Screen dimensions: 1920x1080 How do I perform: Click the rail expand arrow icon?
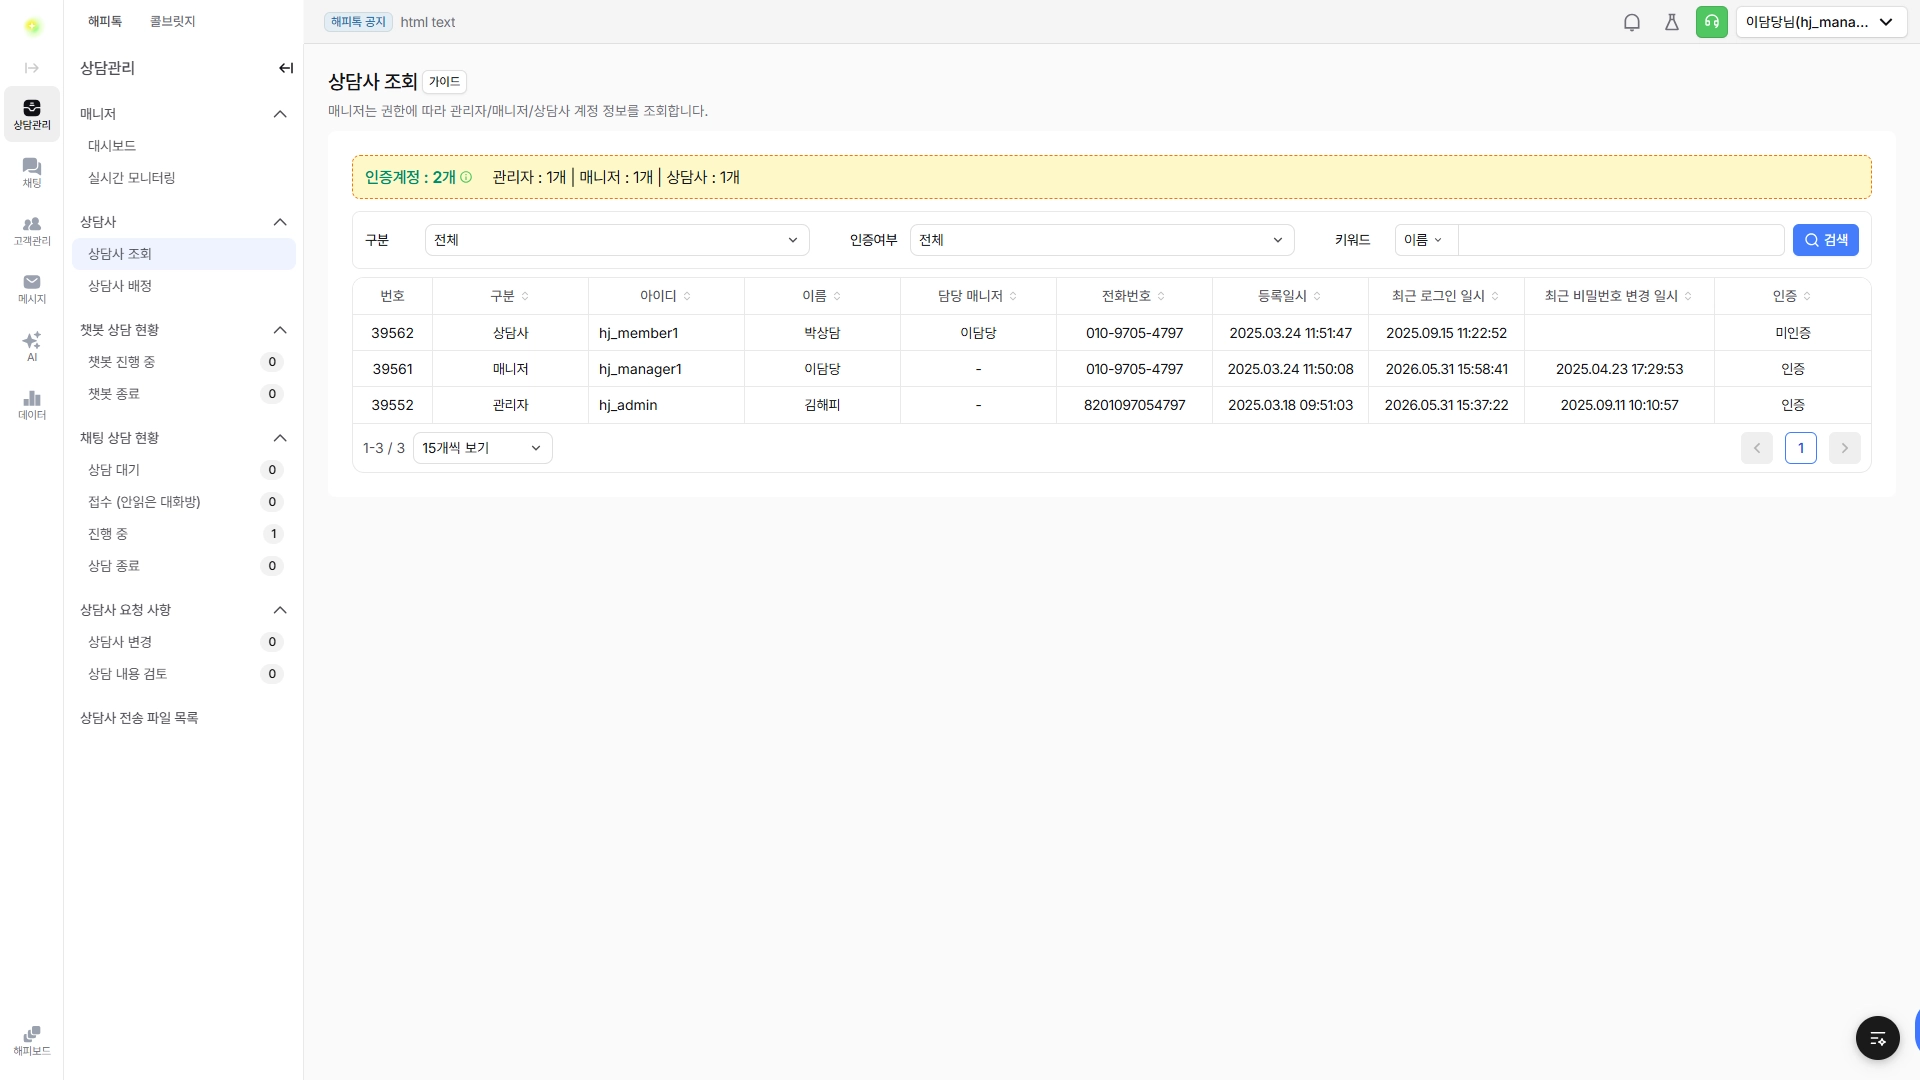32,68
